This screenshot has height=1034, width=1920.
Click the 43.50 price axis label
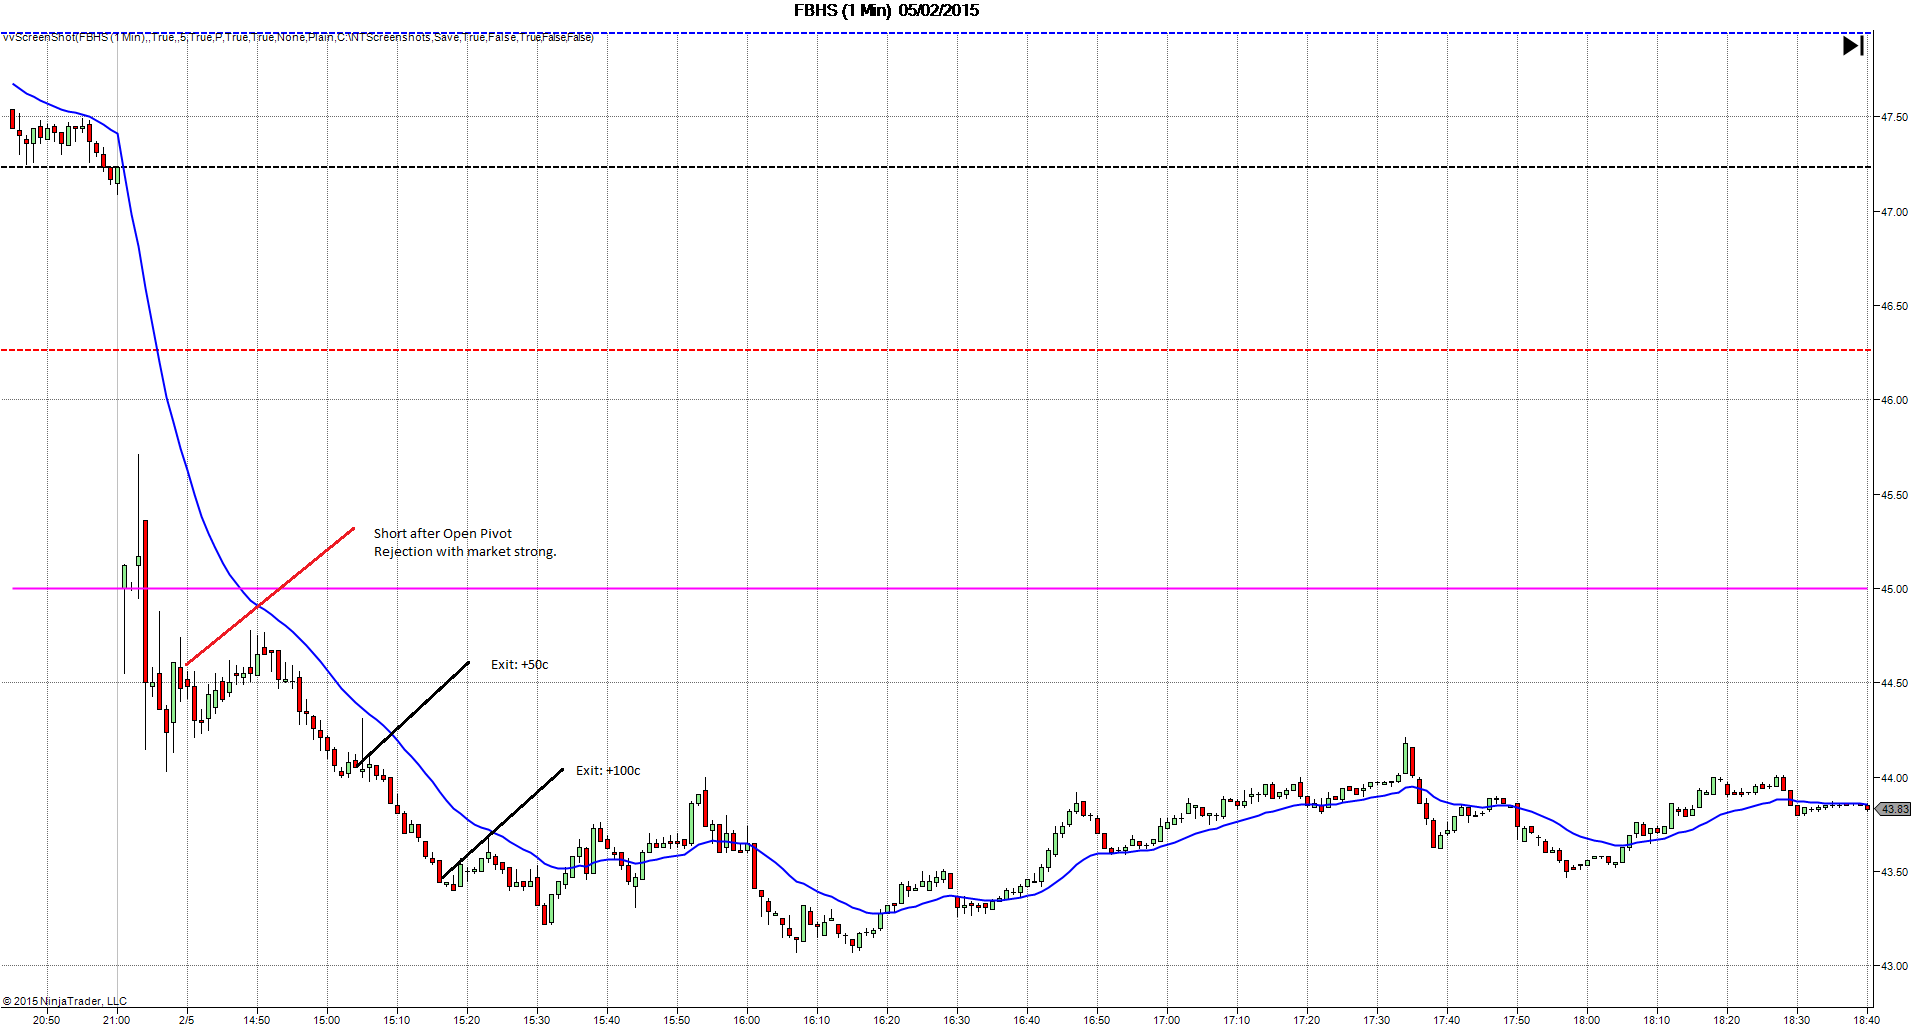(1894, 872)
